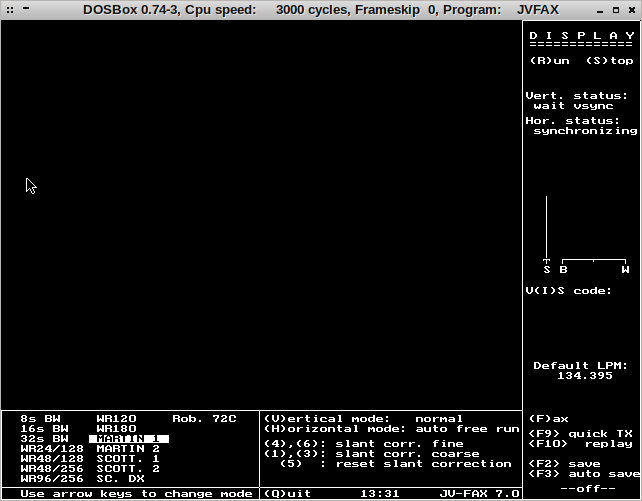Viewport: 642px width, 501px height.
Task: Click the F2 save option
Action: pos(565,464)
